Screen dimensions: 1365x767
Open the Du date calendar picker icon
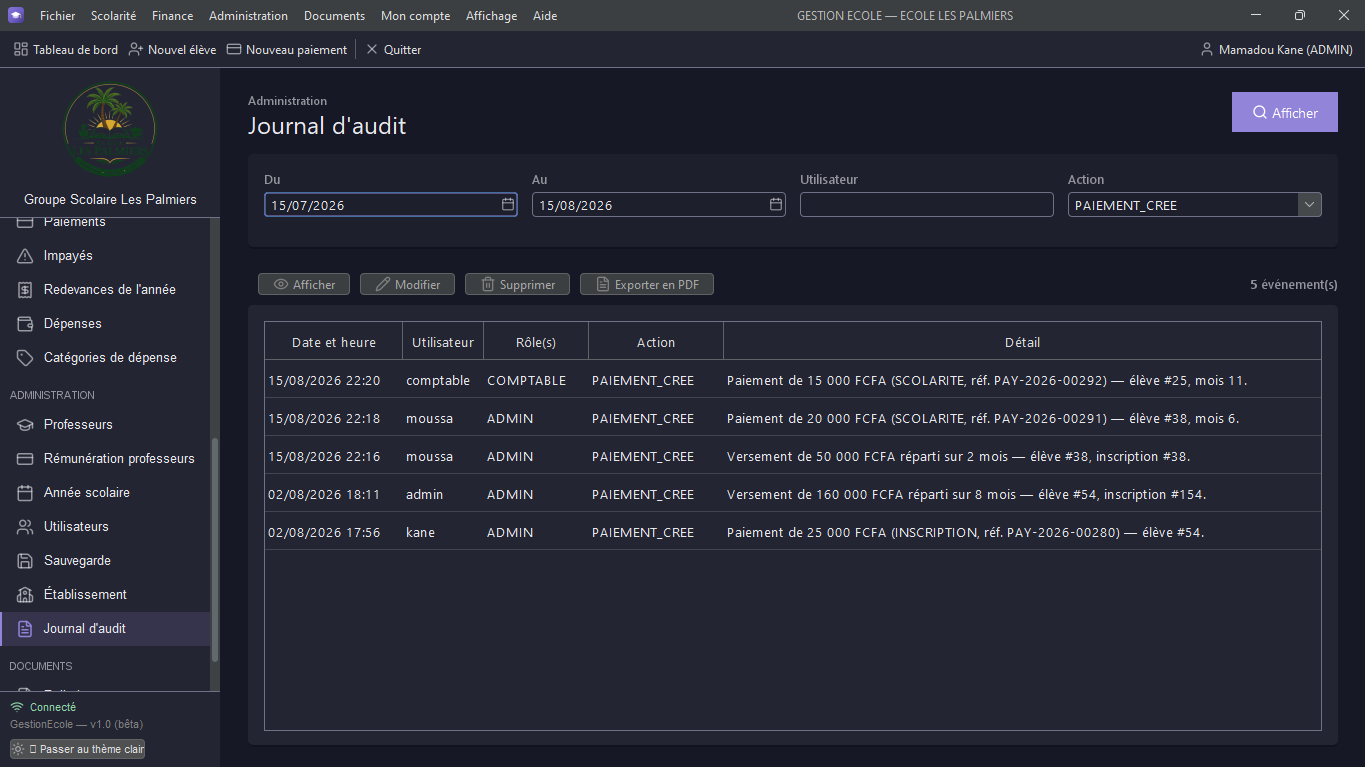click(508, 205)
